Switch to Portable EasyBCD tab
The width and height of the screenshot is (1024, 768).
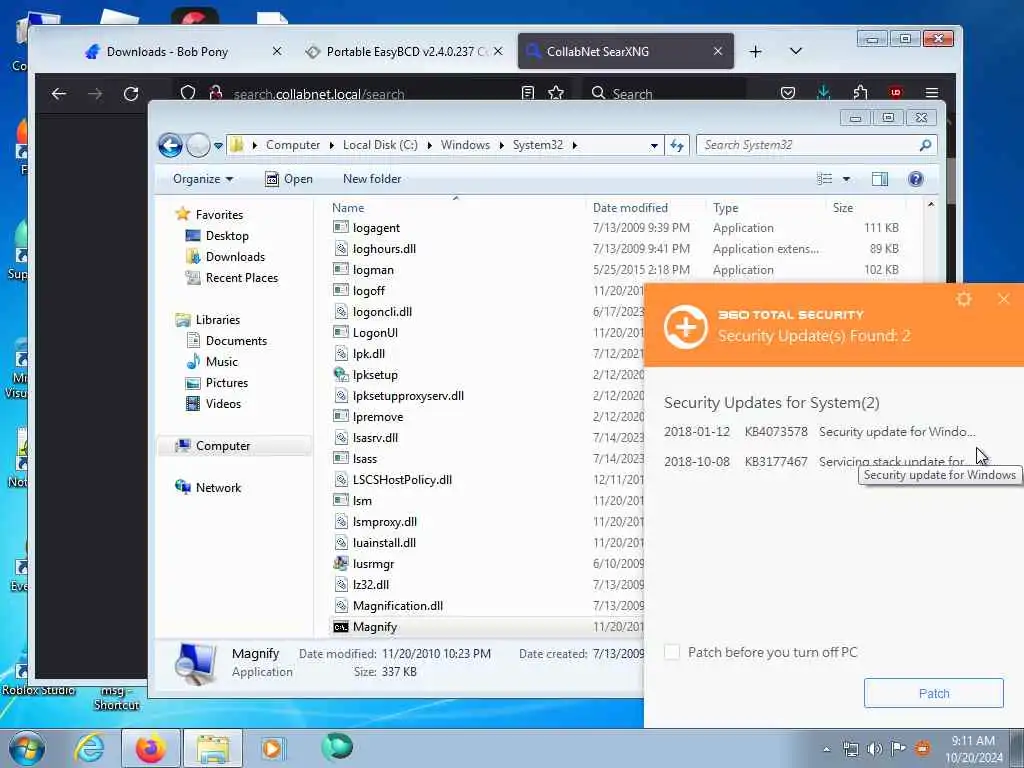[405, 52]
